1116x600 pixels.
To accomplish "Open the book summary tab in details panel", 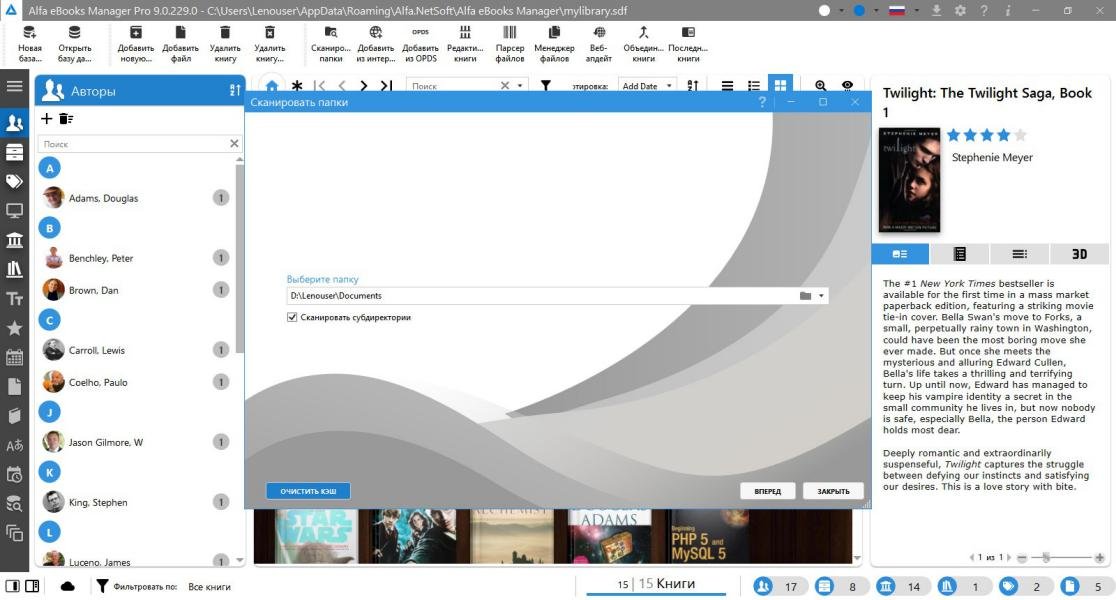I will 900,254.
